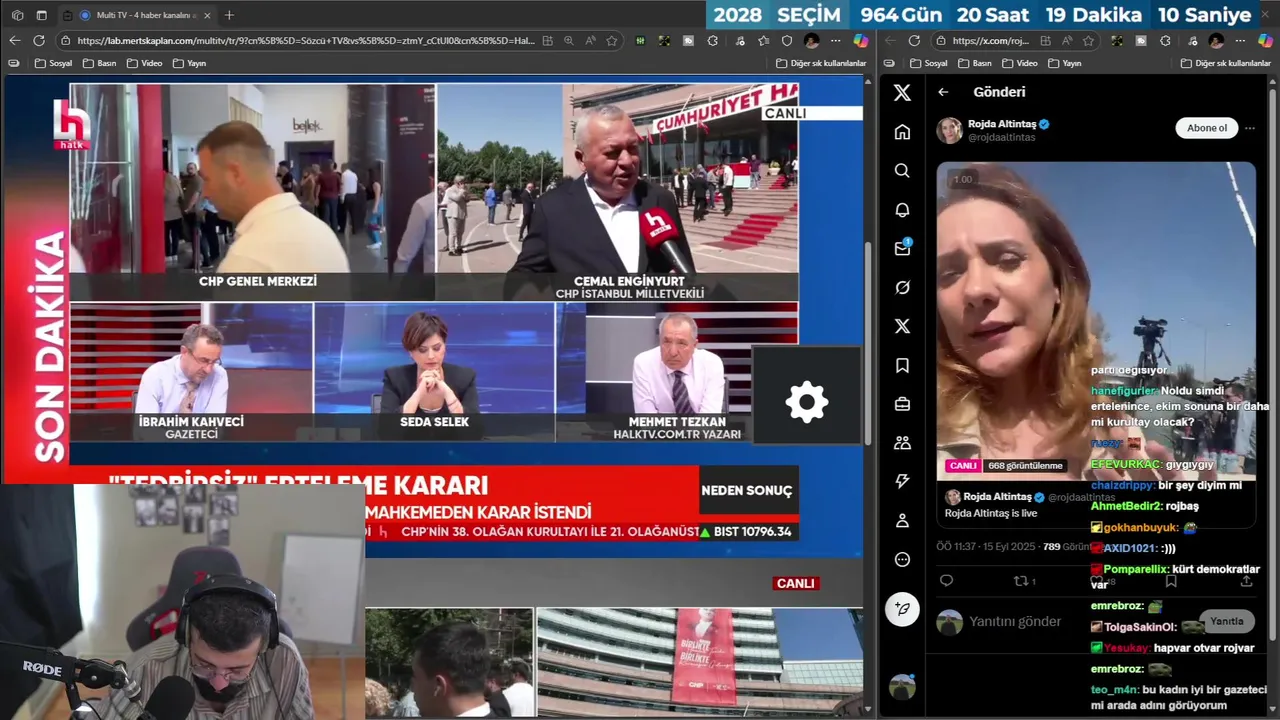Open Profile person icon in X sidebar
The width and height of the screenshot is (1280, 720).
tap(902, 521)
